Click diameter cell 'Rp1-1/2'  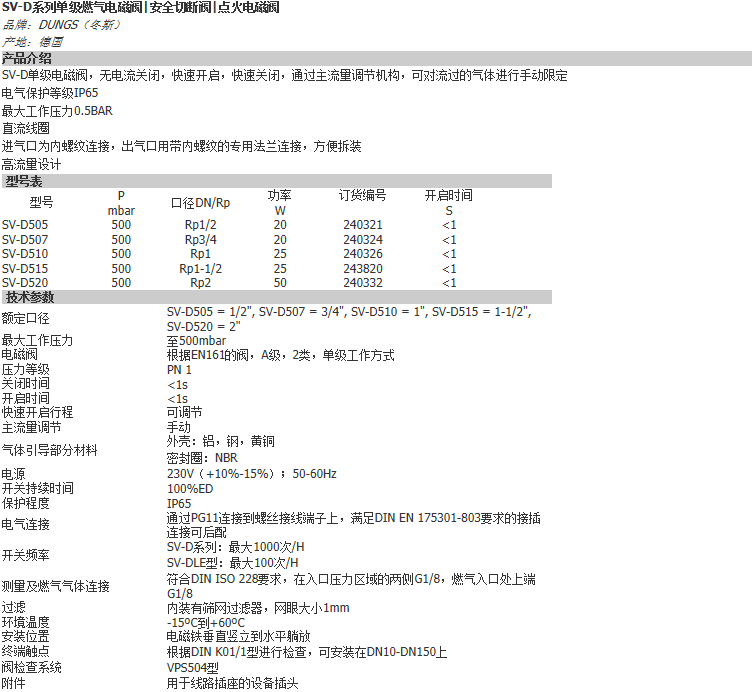pos(201,268)
